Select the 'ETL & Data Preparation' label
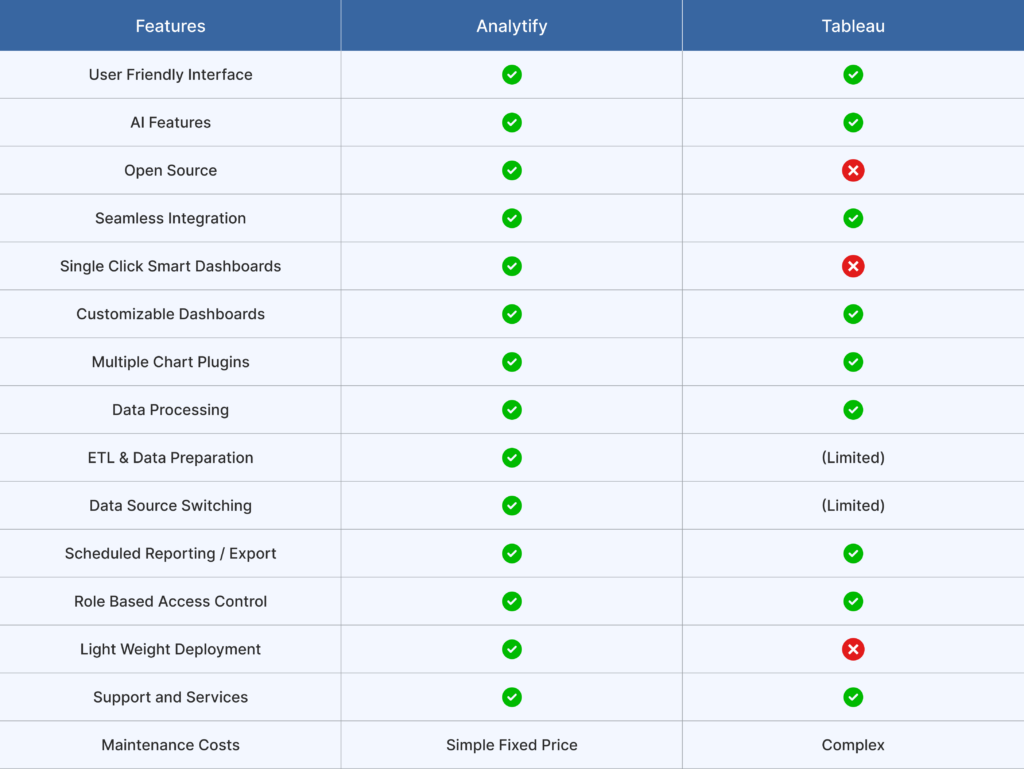The image size is (1024, 769). click(170, 458)
